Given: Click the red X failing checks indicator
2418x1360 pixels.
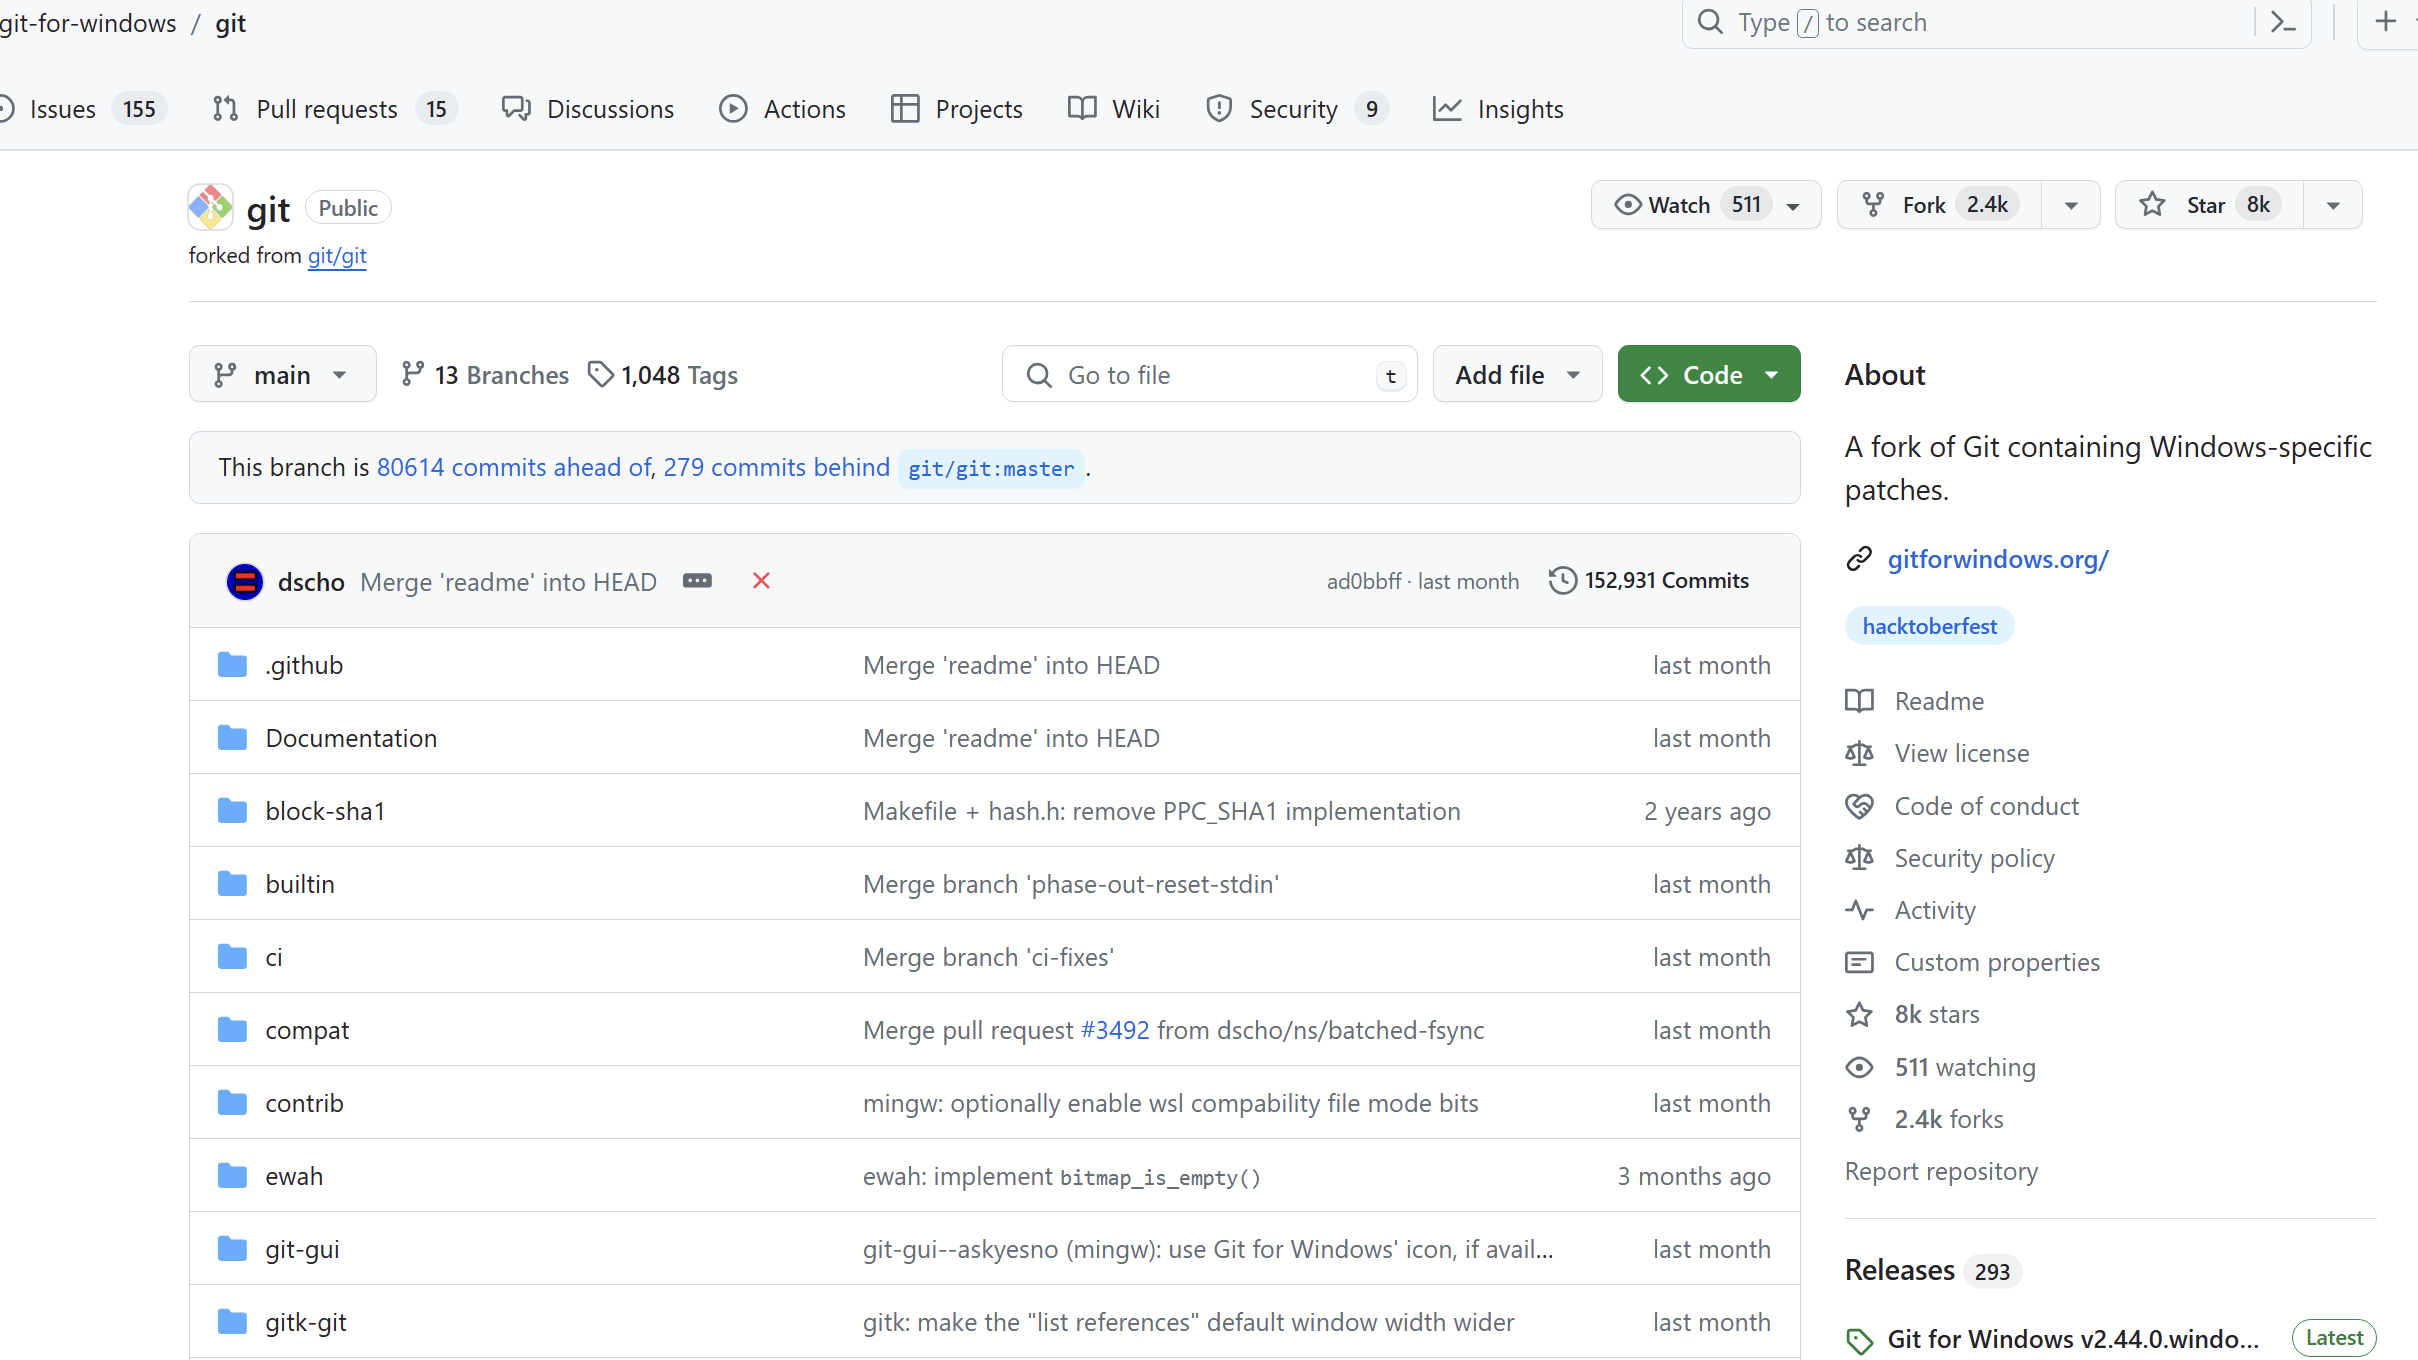Looking at the screenshot, I should tap(760, 581).
